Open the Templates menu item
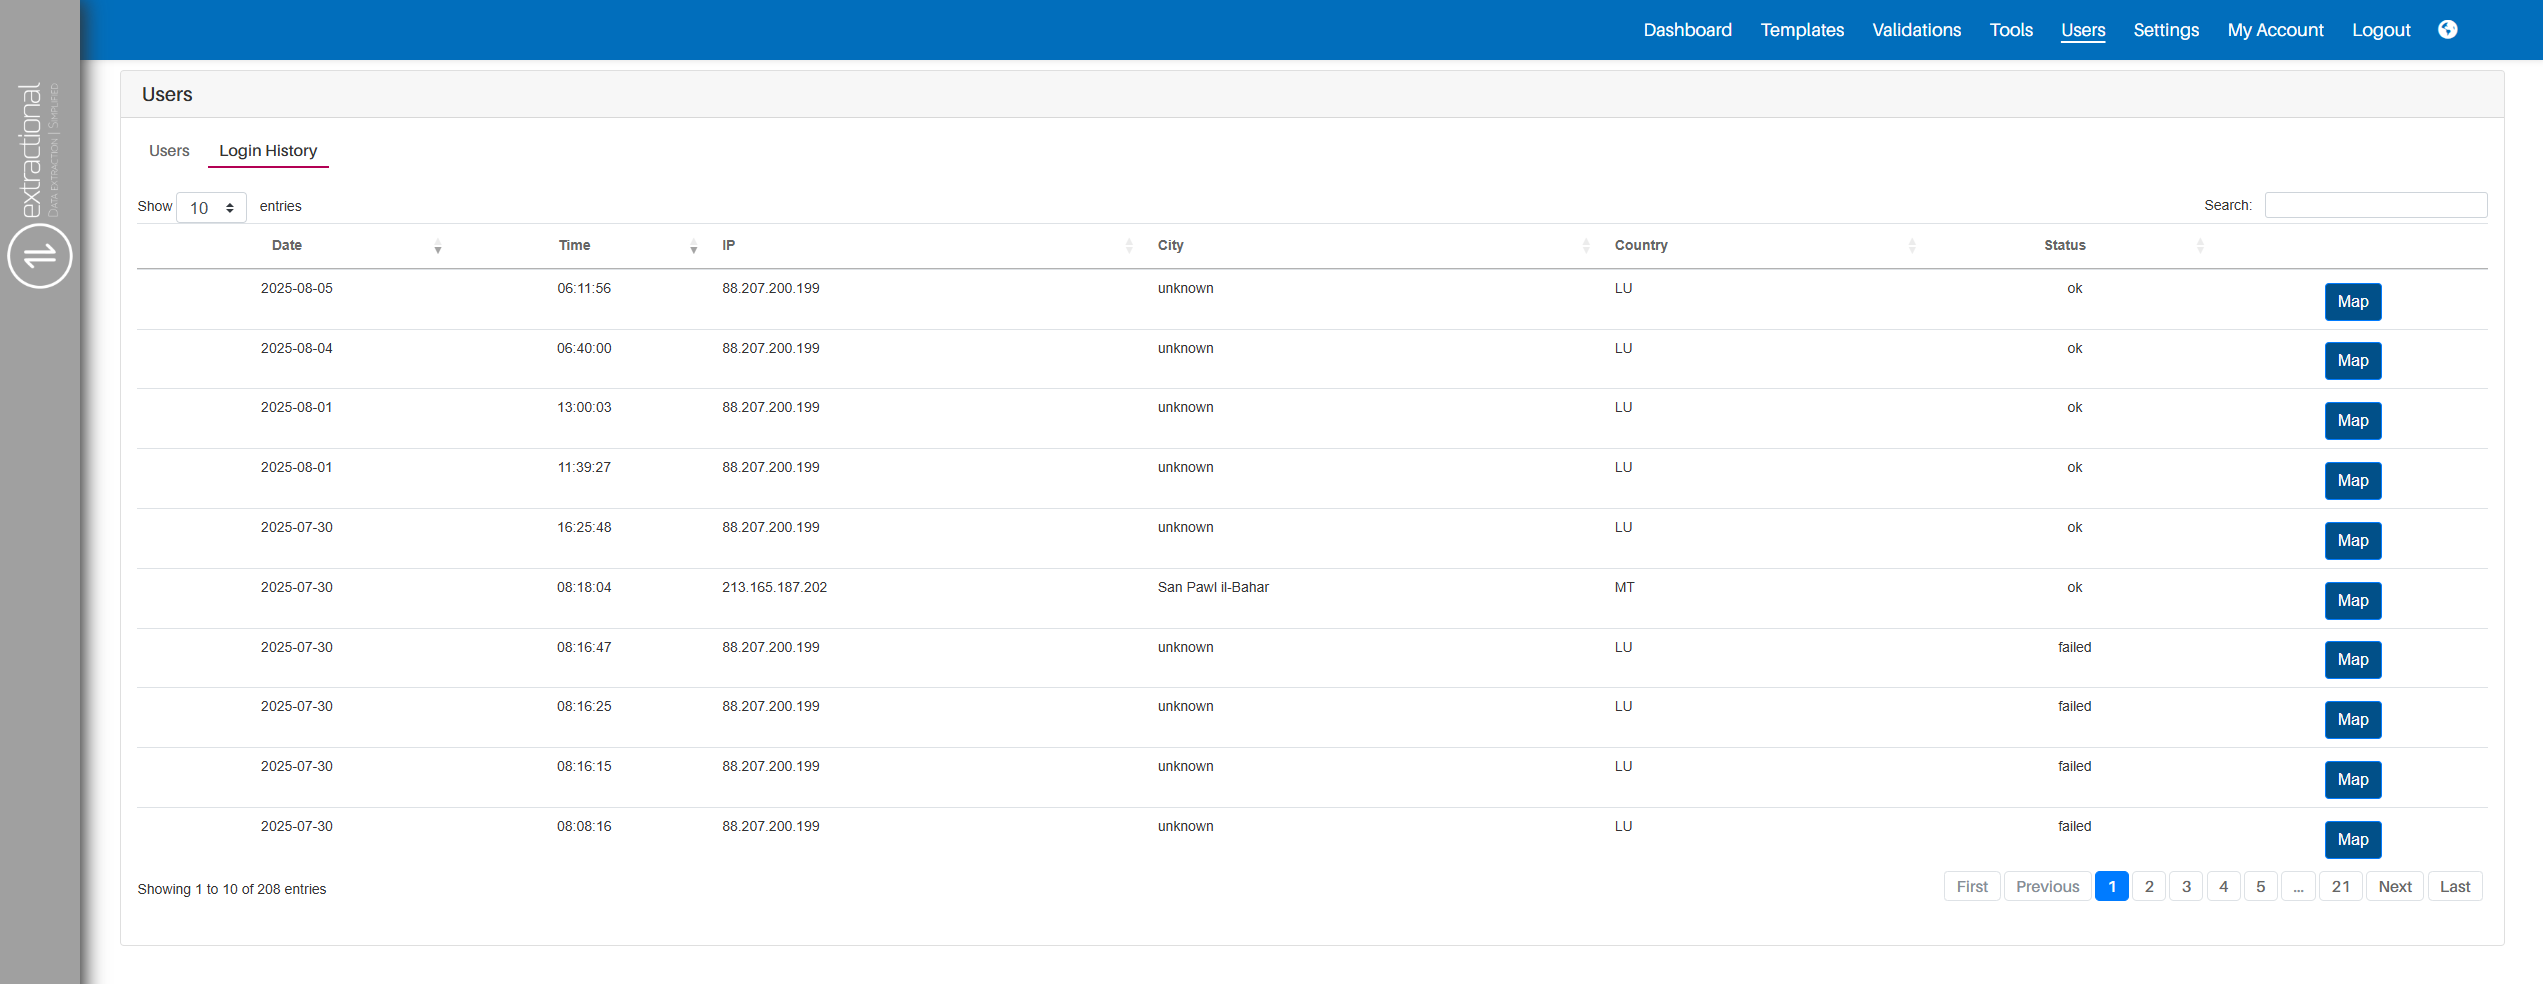Screen dimensions: 2543x984 (1802, 30)
